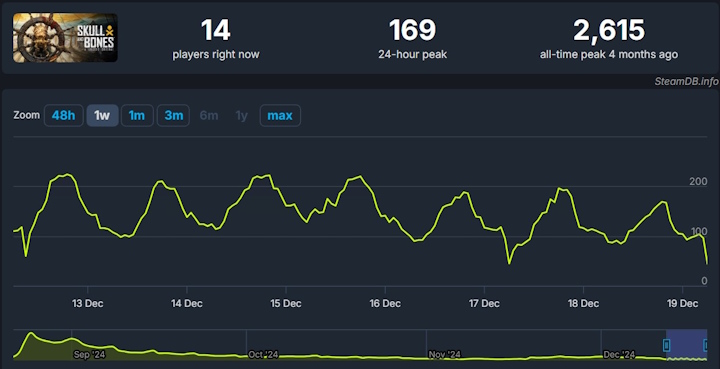This screenshot has height=369, width=720.
Task: Open the Skull and Bones game thumbnail
Action: pyautogui.click(x=65, y=38)
